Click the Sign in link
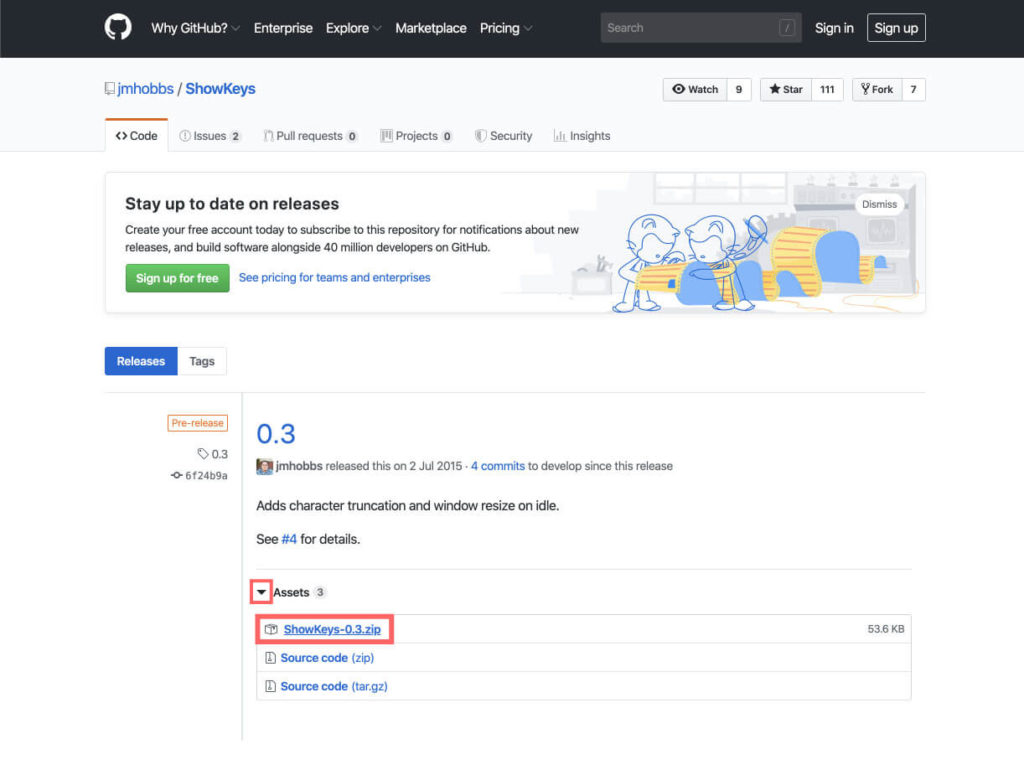1024x770 pixels. tap(834, 28)
